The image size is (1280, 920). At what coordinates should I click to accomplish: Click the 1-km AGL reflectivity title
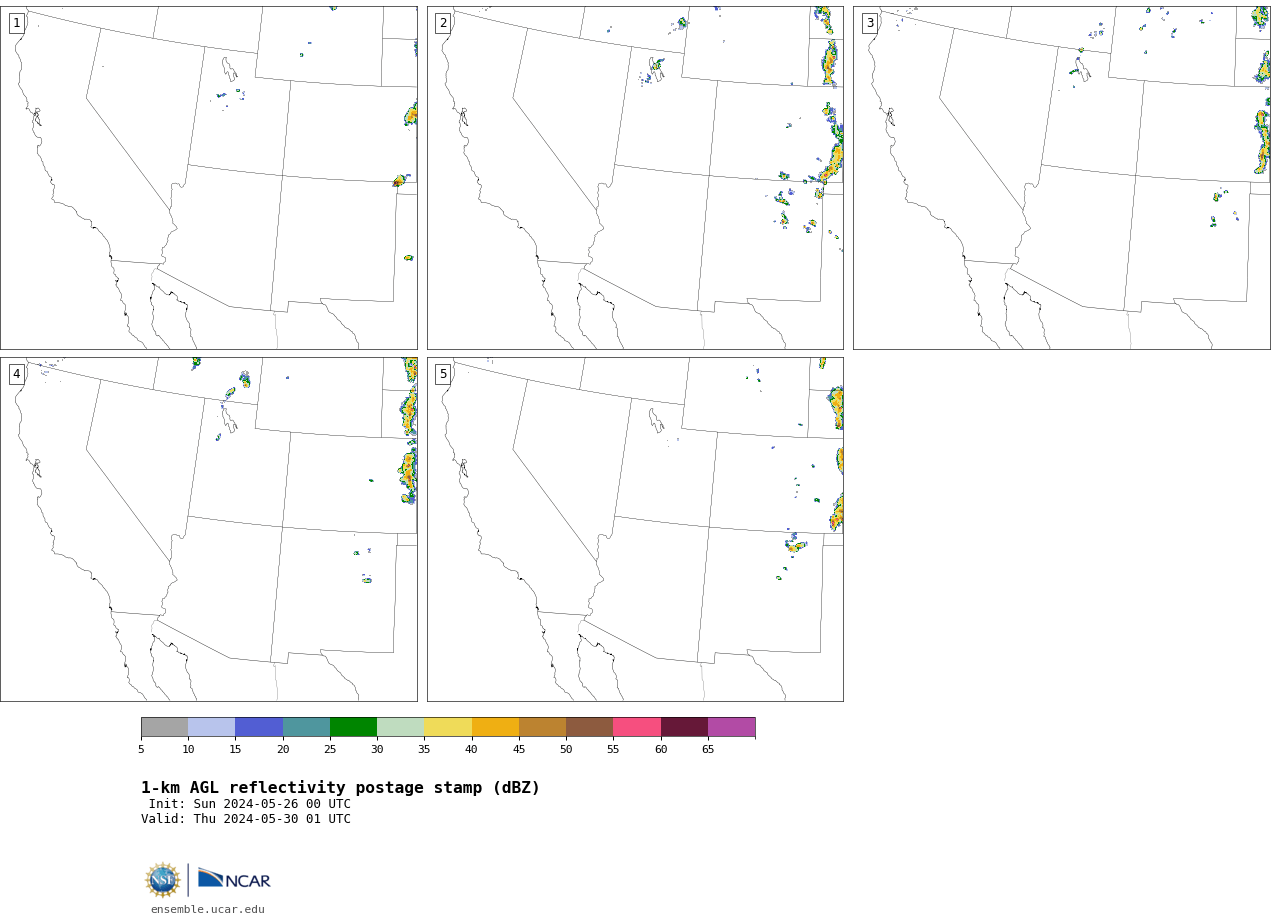[340, 788]
